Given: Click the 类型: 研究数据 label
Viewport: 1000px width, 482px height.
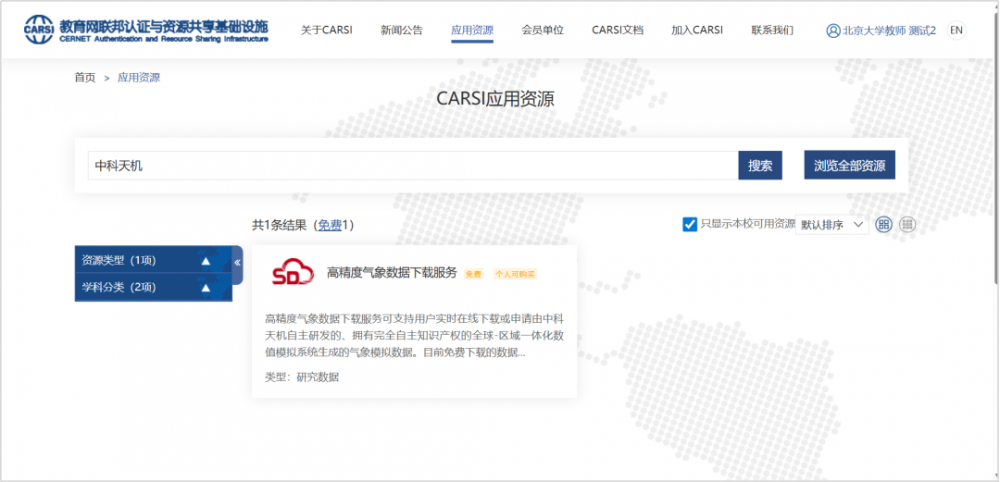Looking at the screenshot, I should tap(302, 377).
